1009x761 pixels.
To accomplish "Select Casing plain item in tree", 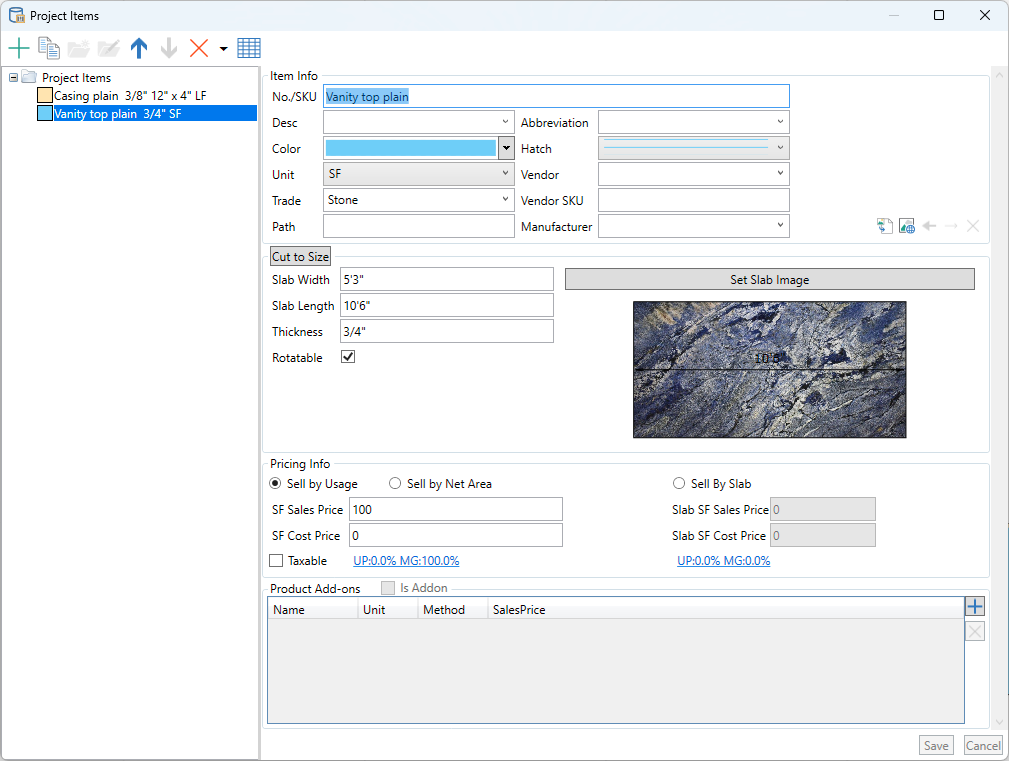I will pyautogui.click(x=129, y=96).
